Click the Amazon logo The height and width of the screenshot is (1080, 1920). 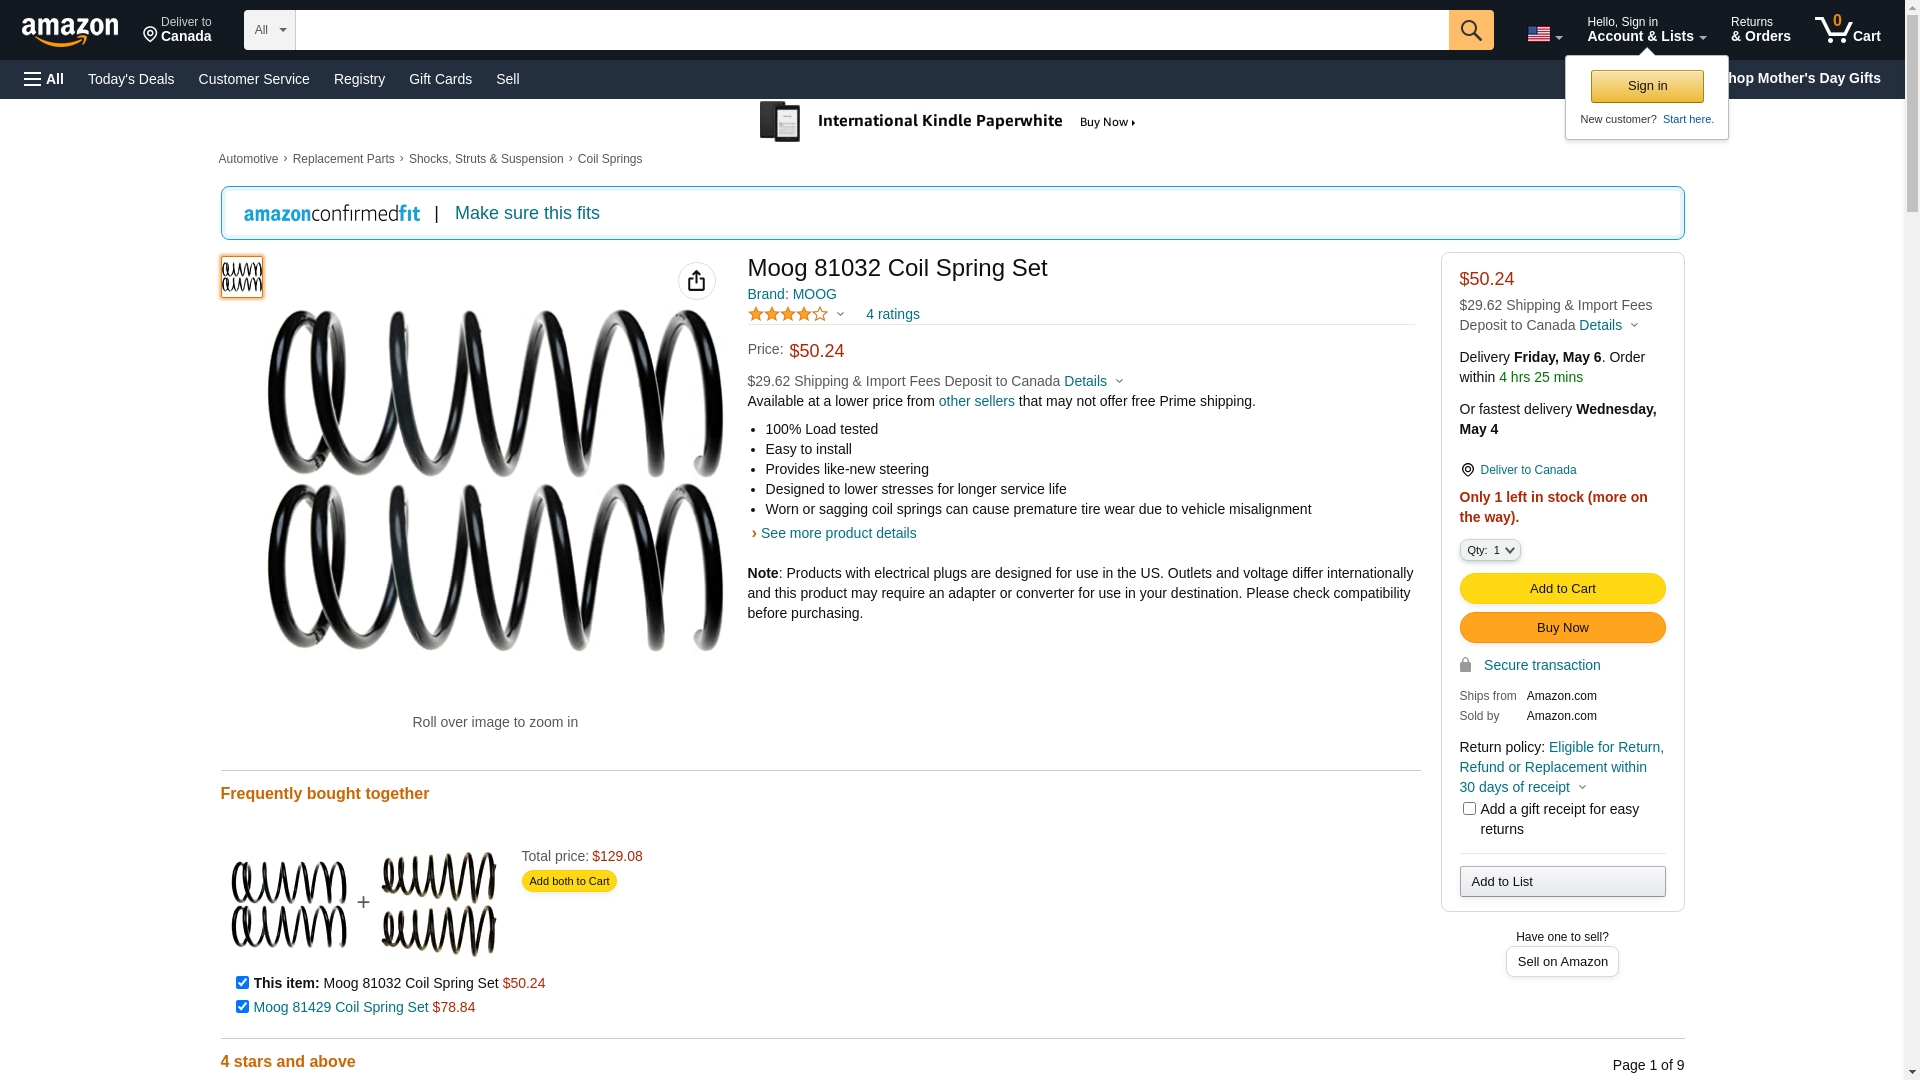[x=70, y=31]
